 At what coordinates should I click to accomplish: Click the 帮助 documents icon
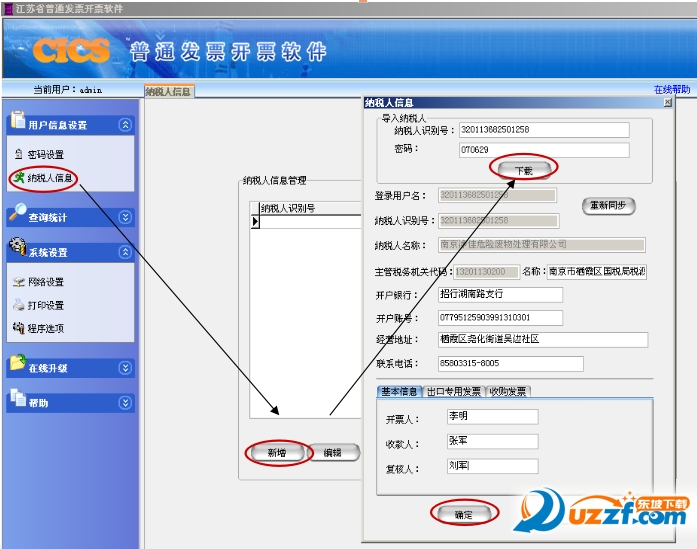(x=18, y=397)
